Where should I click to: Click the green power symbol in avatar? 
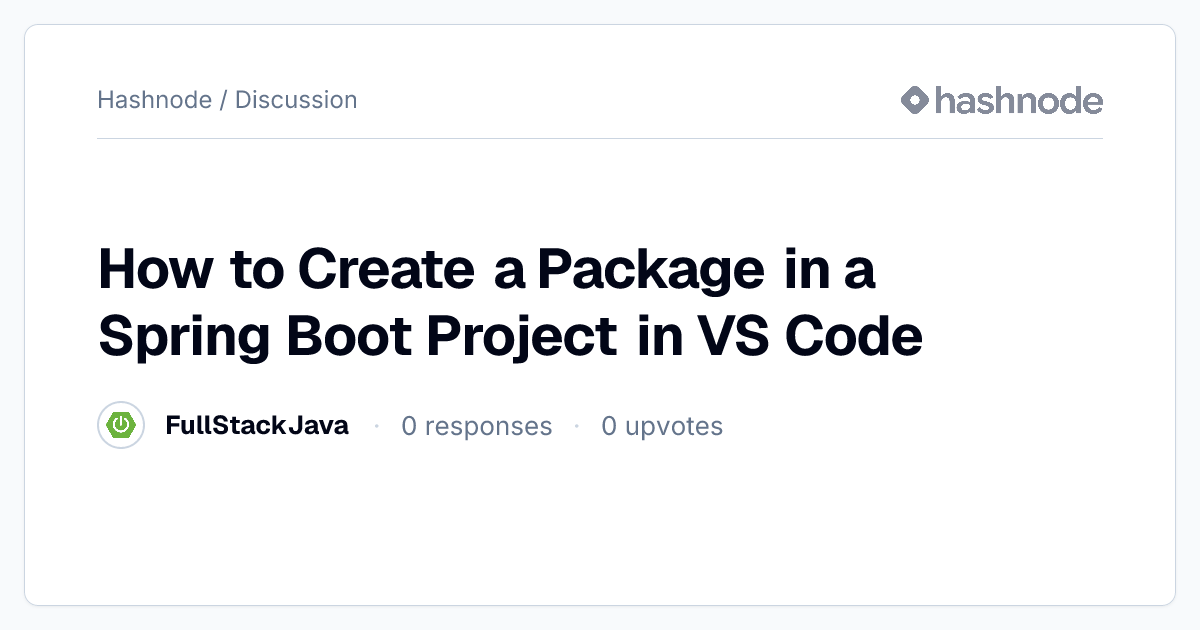121,426
